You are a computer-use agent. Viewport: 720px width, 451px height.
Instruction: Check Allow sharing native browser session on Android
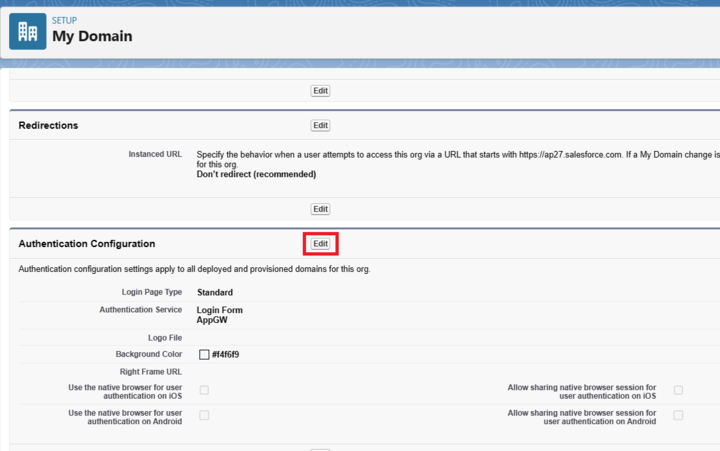678,415
